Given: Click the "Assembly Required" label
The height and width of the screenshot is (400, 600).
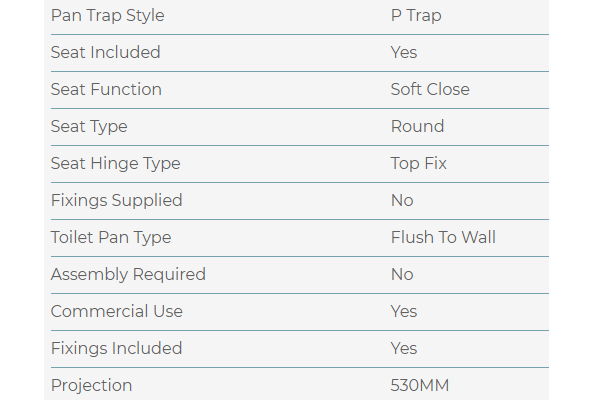Looking at the screenshot, I should click(128, 274).
